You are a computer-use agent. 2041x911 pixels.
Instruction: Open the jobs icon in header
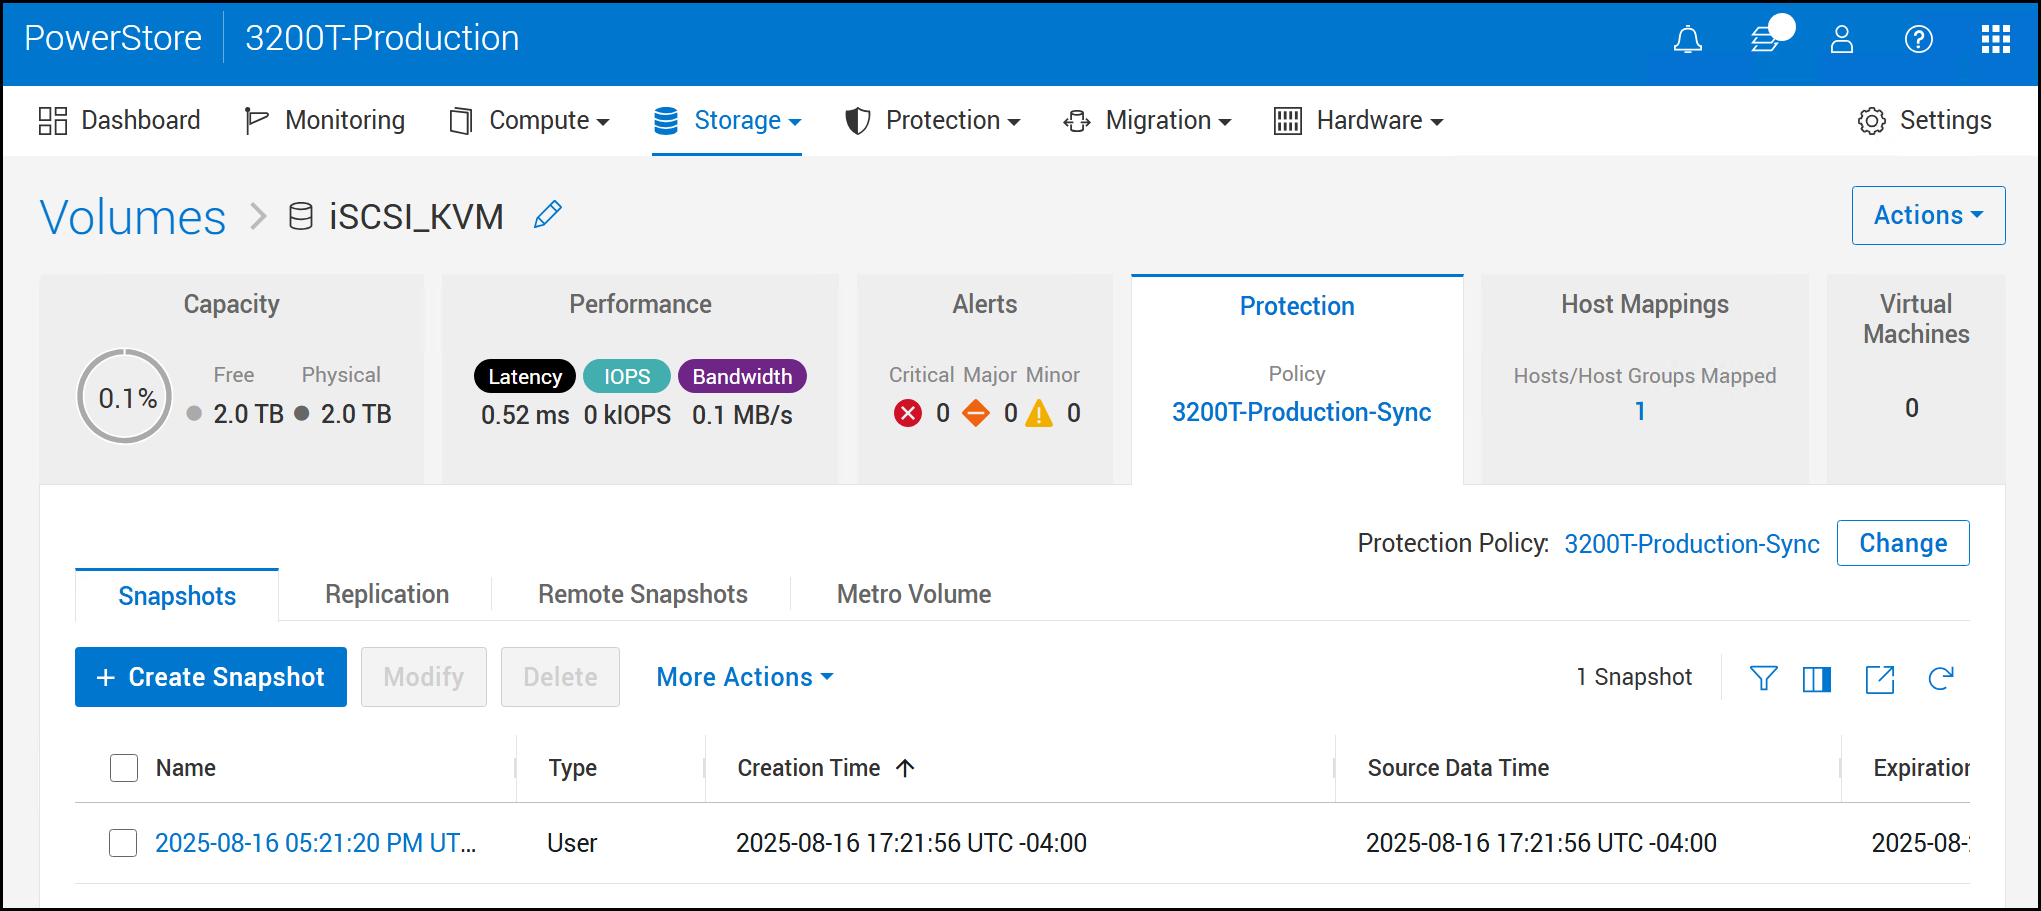pyautogui.click(x=1766, y=39)
